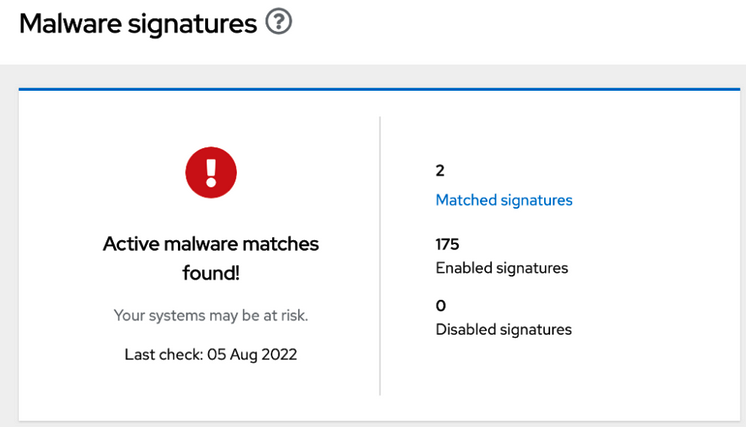Click the word Active in the alert heading
Screen dimensions: 746x427
129,243
